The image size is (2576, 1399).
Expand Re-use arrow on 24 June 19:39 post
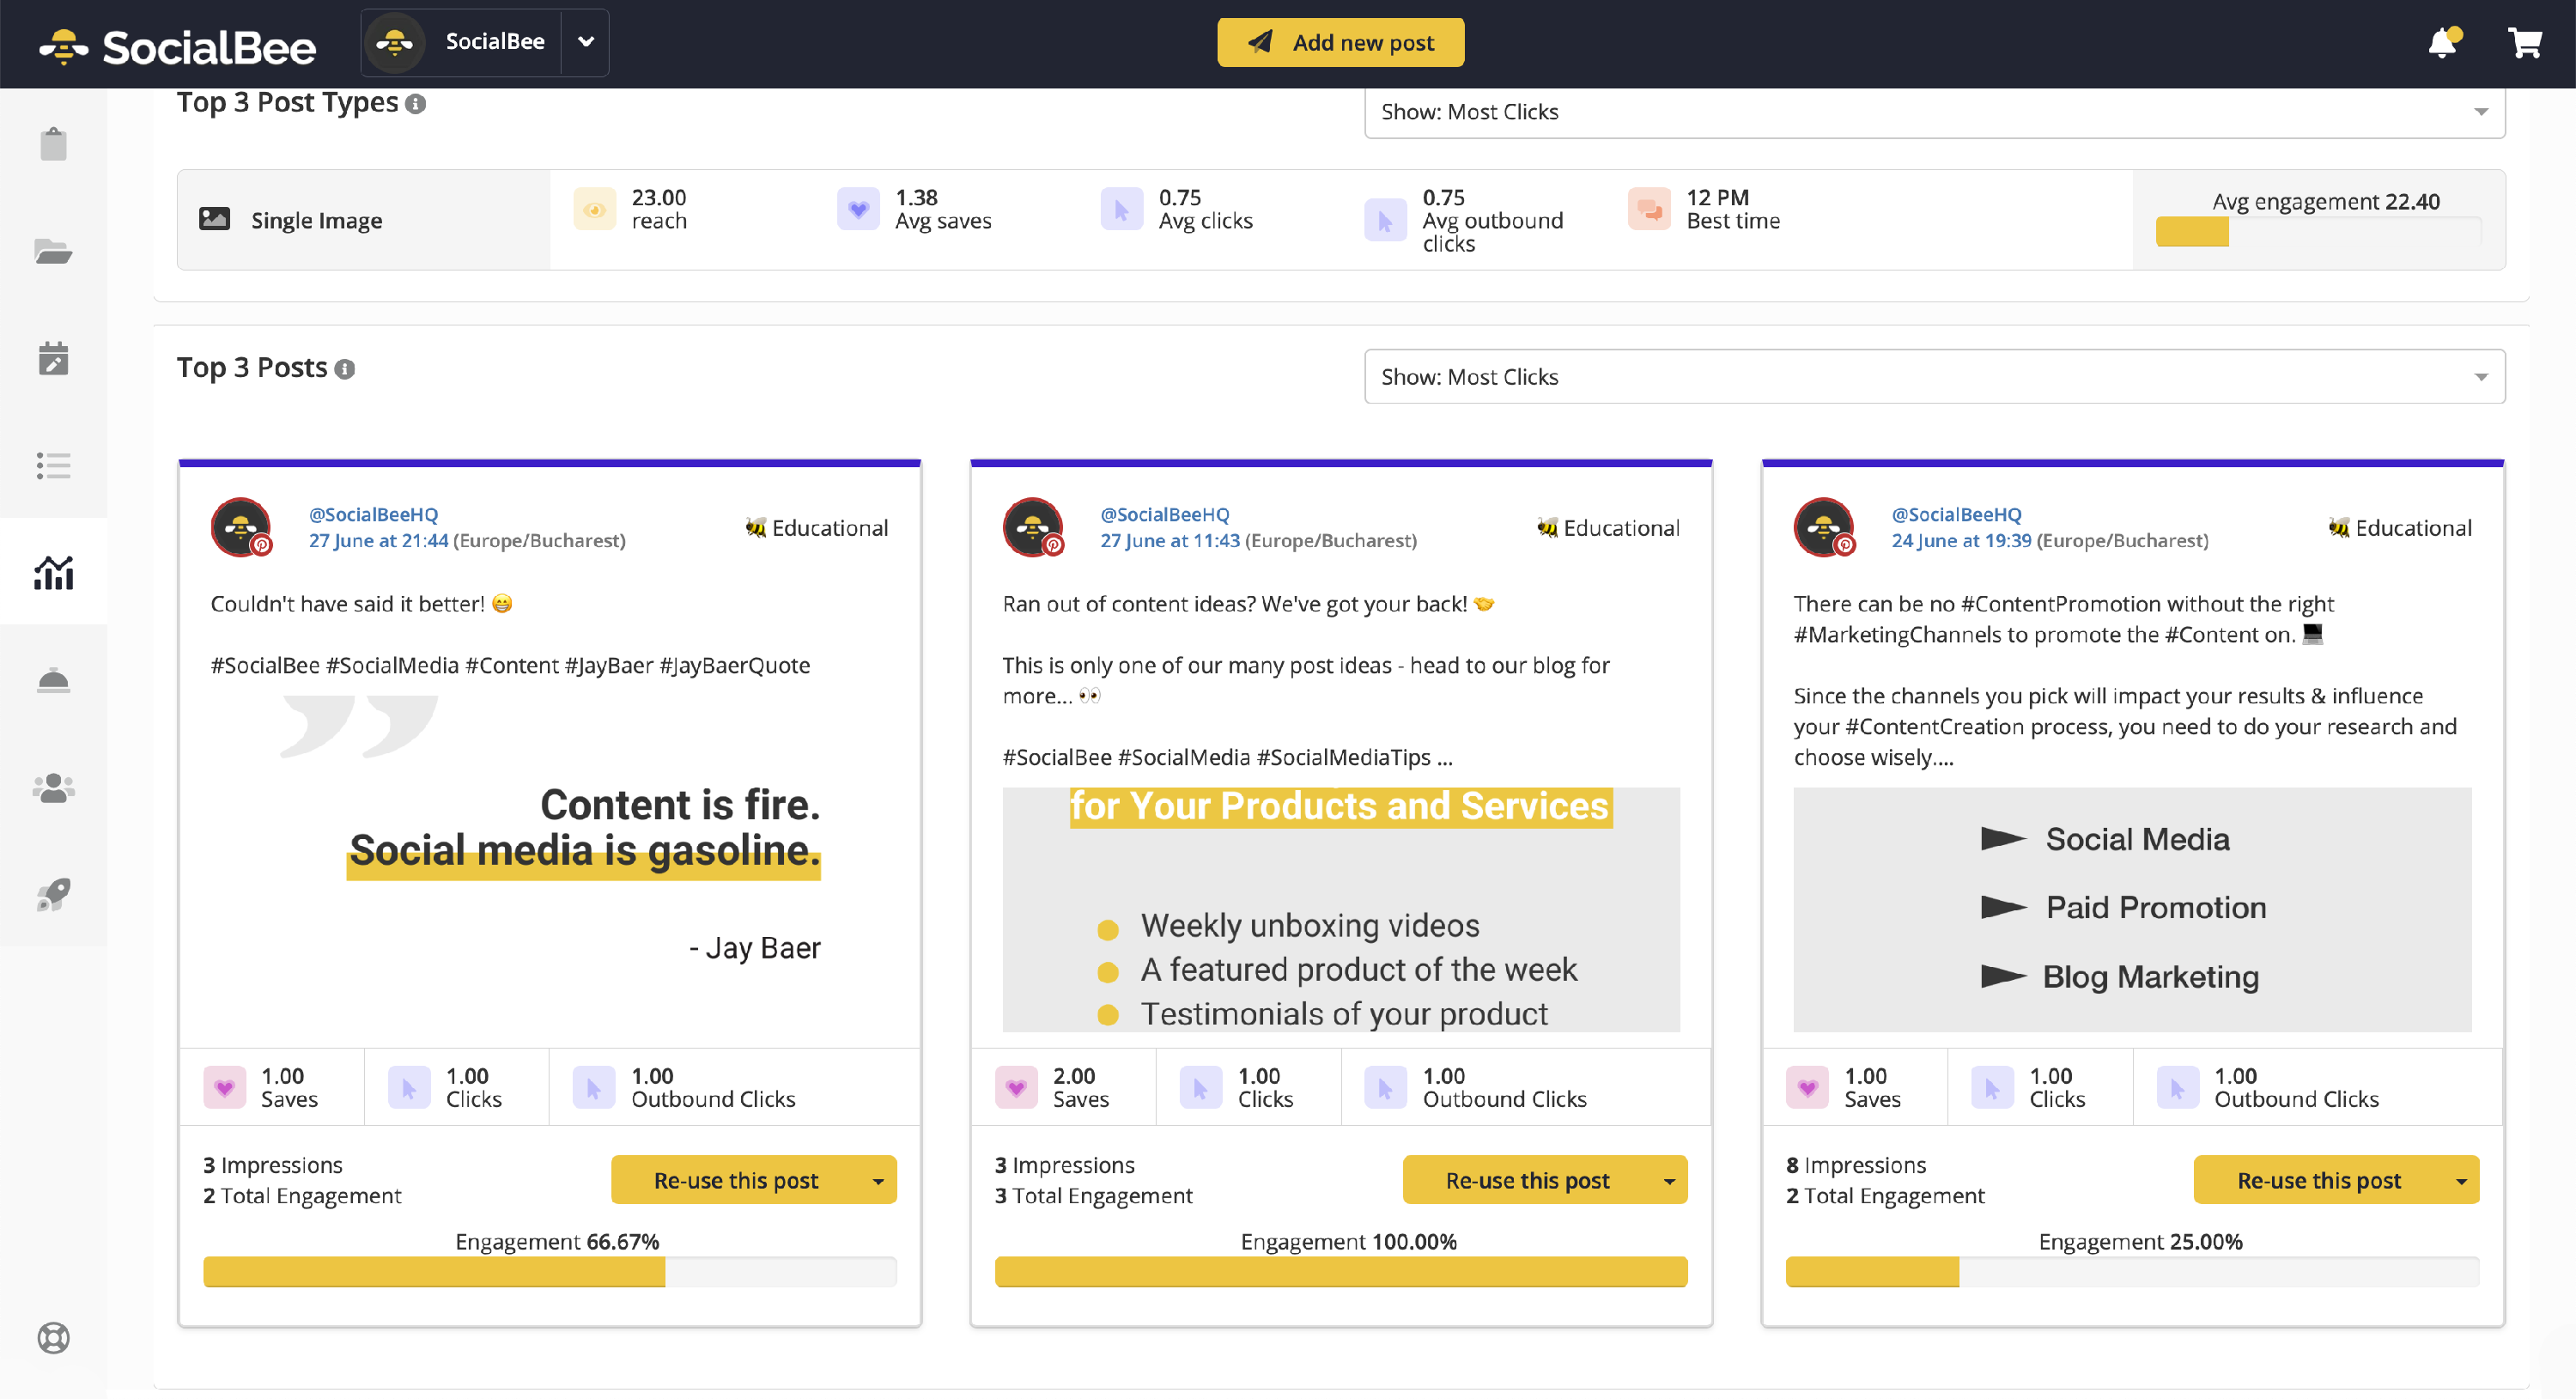pos(2461,1180)
